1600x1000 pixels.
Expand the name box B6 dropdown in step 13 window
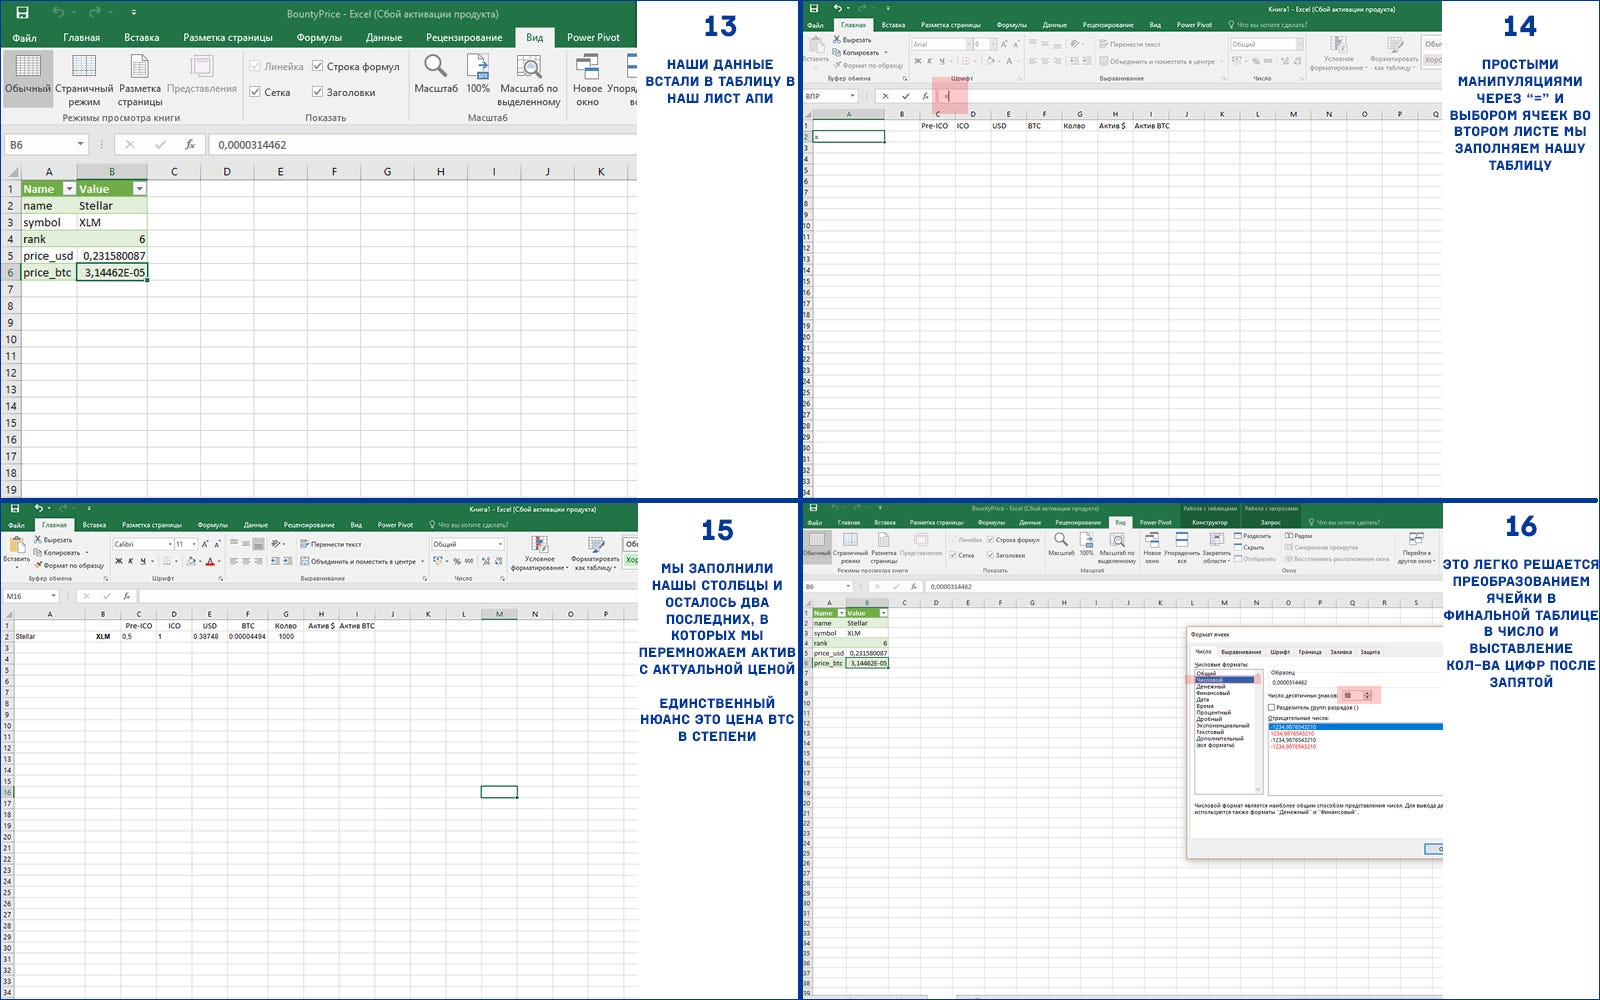pos(80,145)
